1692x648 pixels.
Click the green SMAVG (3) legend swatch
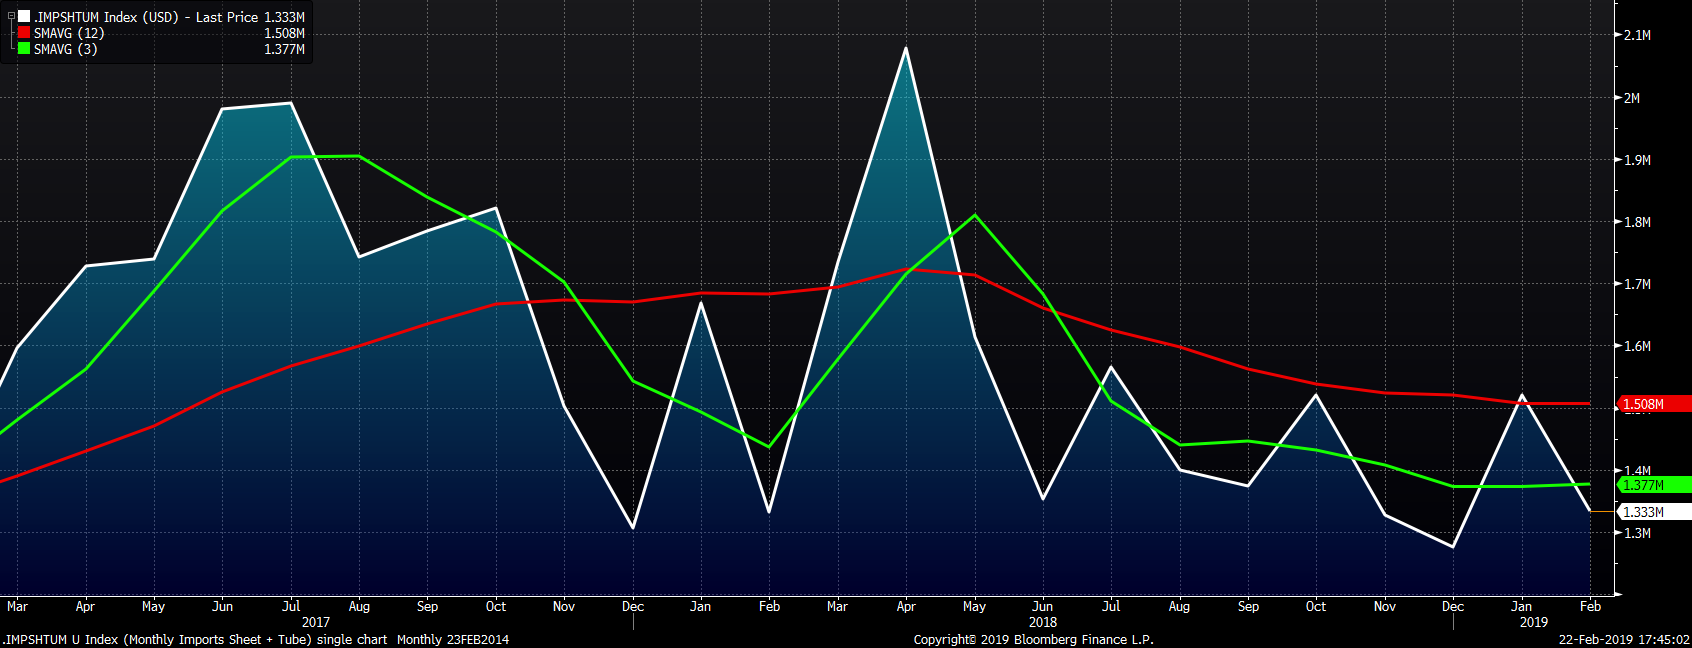point(24,49)
